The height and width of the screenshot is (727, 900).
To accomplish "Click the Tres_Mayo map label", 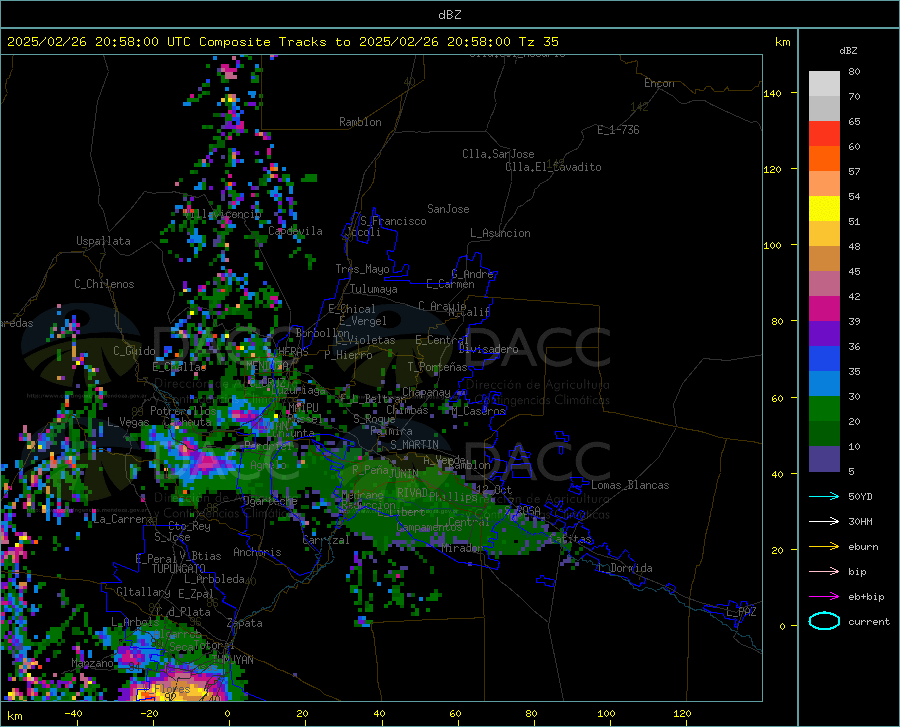I will tap(362, 269).
